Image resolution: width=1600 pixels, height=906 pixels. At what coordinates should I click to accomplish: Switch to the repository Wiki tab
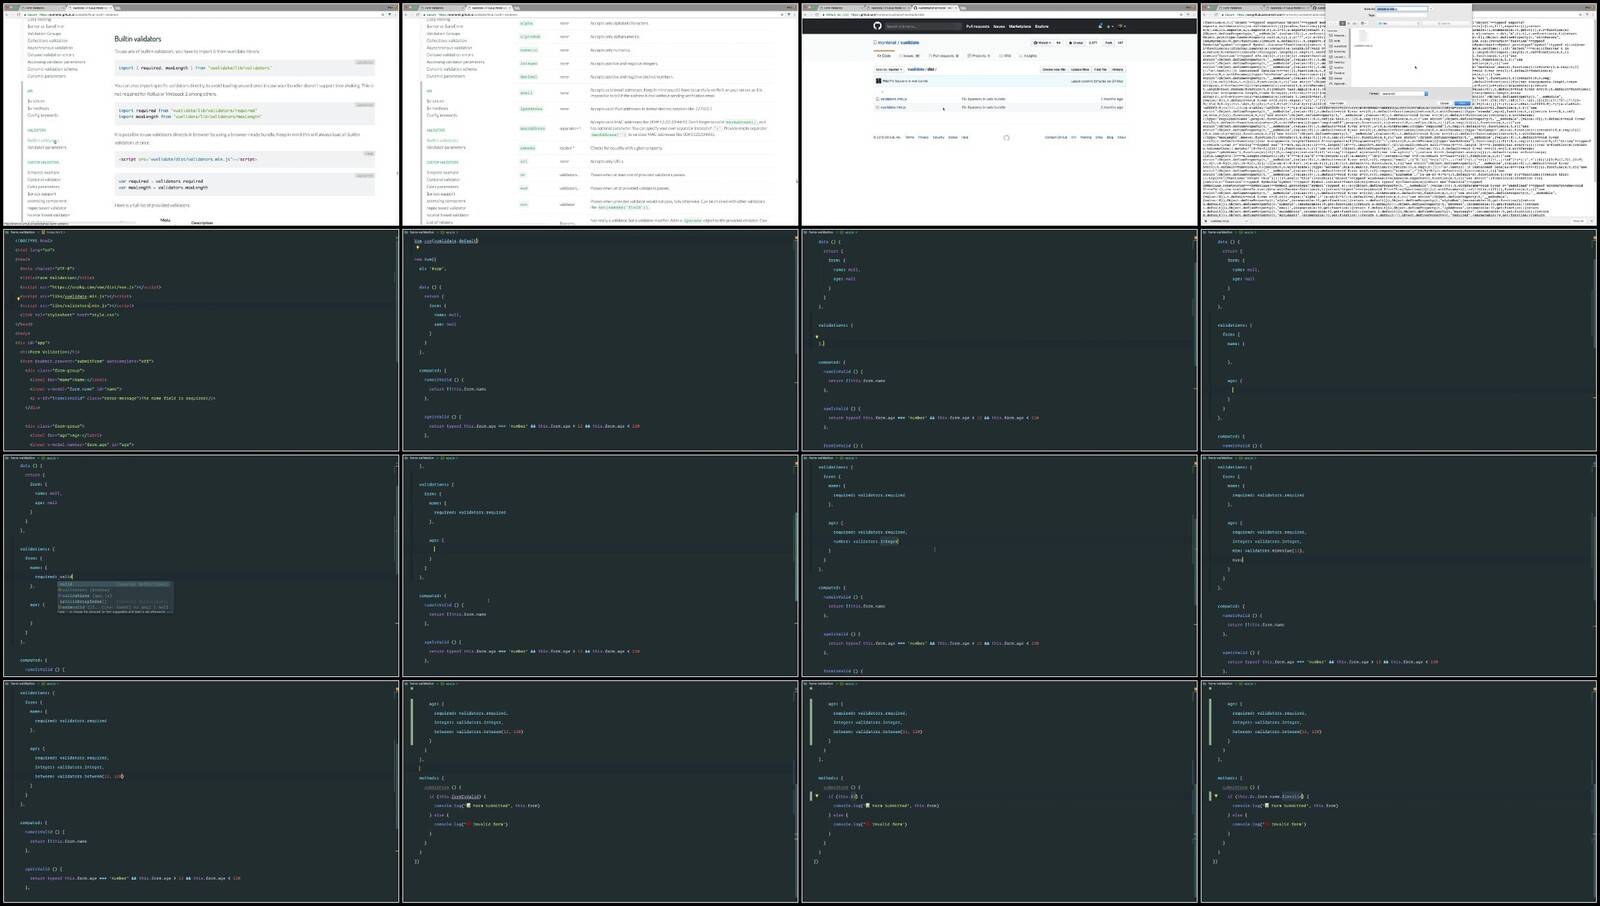pyautogui.click(x=1005, y=56)
